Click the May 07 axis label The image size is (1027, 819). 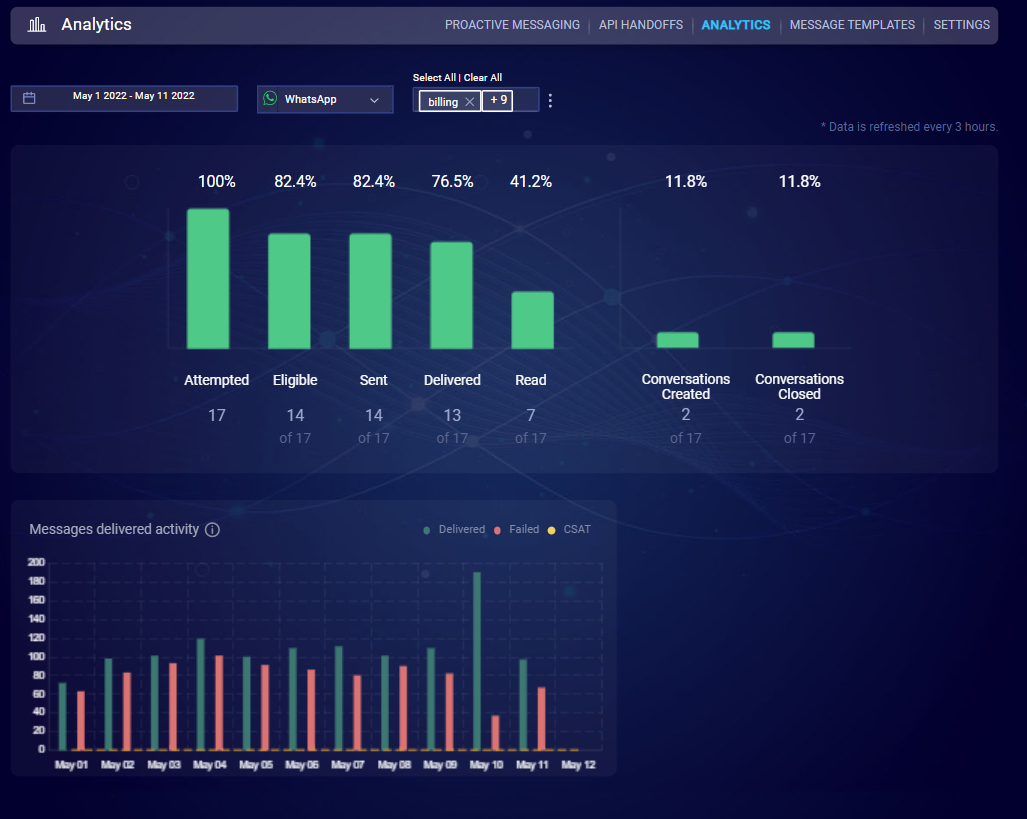click(348, 765)
